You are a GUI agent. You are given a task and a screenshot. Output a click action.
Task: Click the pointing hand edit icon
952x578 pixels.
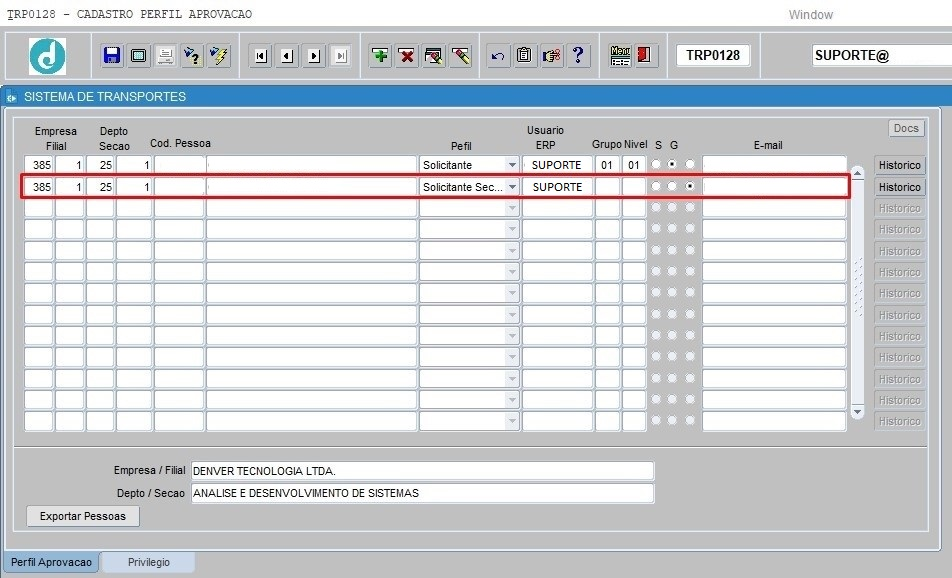(x=551, y=56)
